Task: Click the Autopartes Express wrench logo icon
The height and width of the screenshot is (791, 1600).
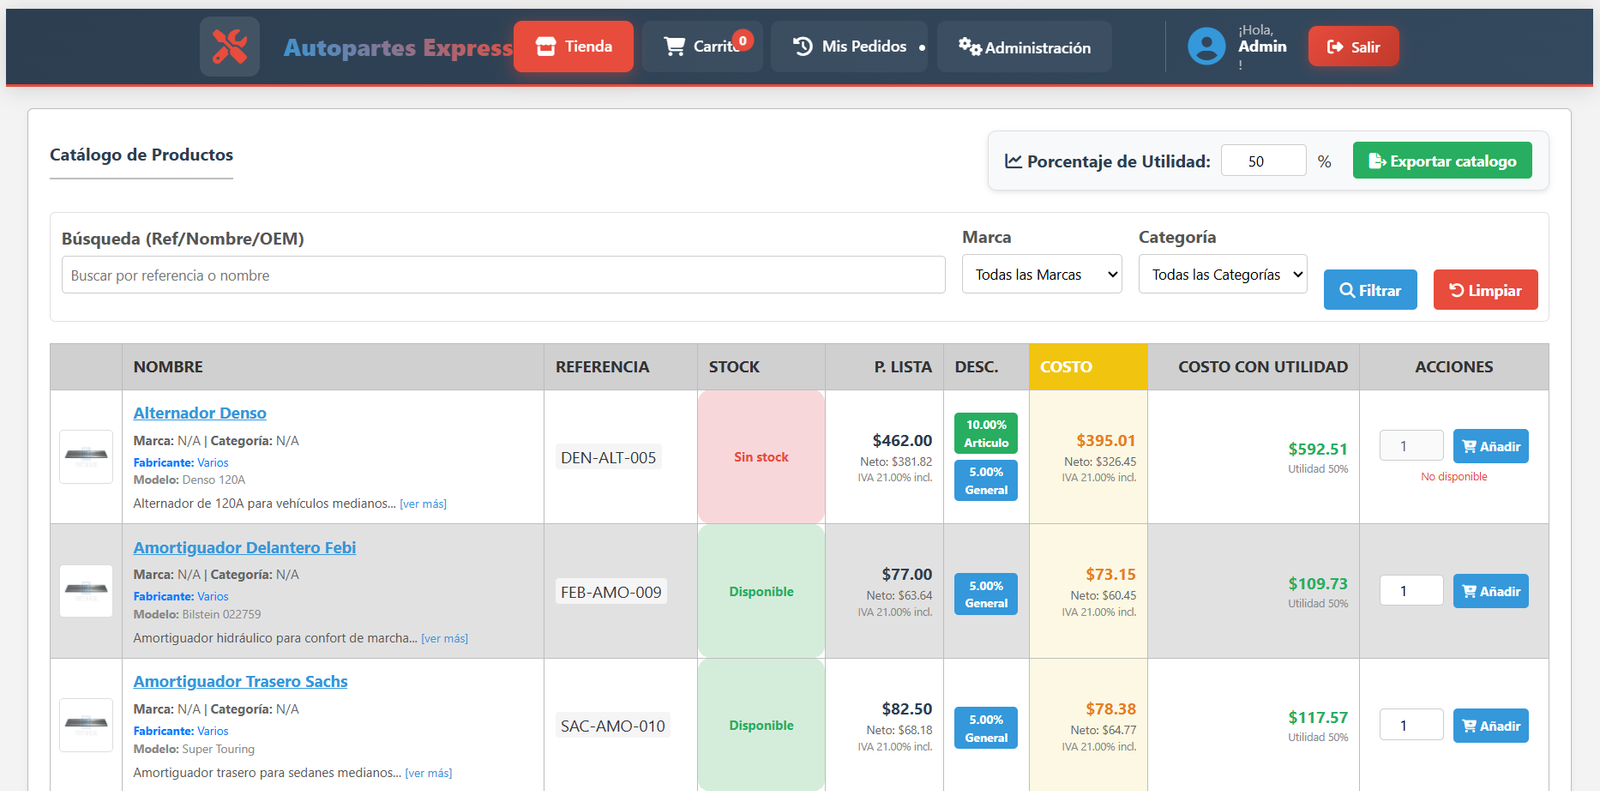Action: (230, 46)
